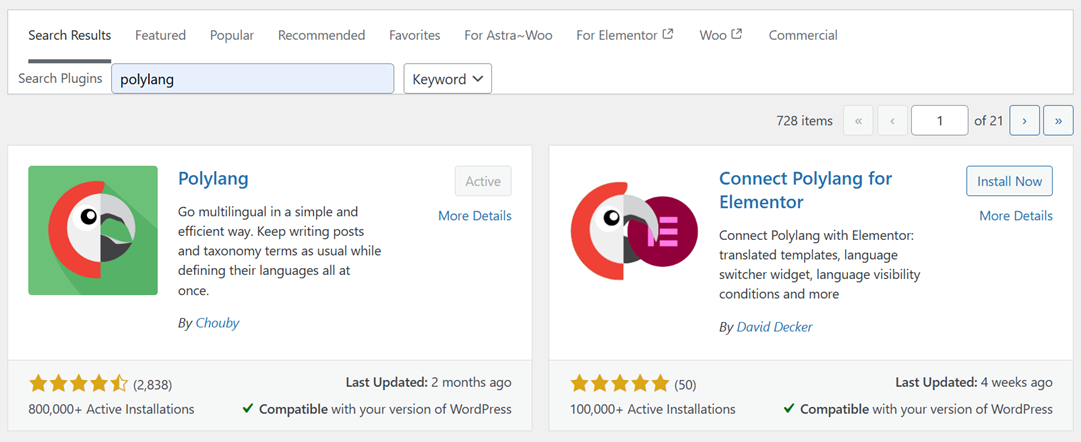Open More Details for Polylang
This screenshot has height=442, width=1081.
click(475, 216)
